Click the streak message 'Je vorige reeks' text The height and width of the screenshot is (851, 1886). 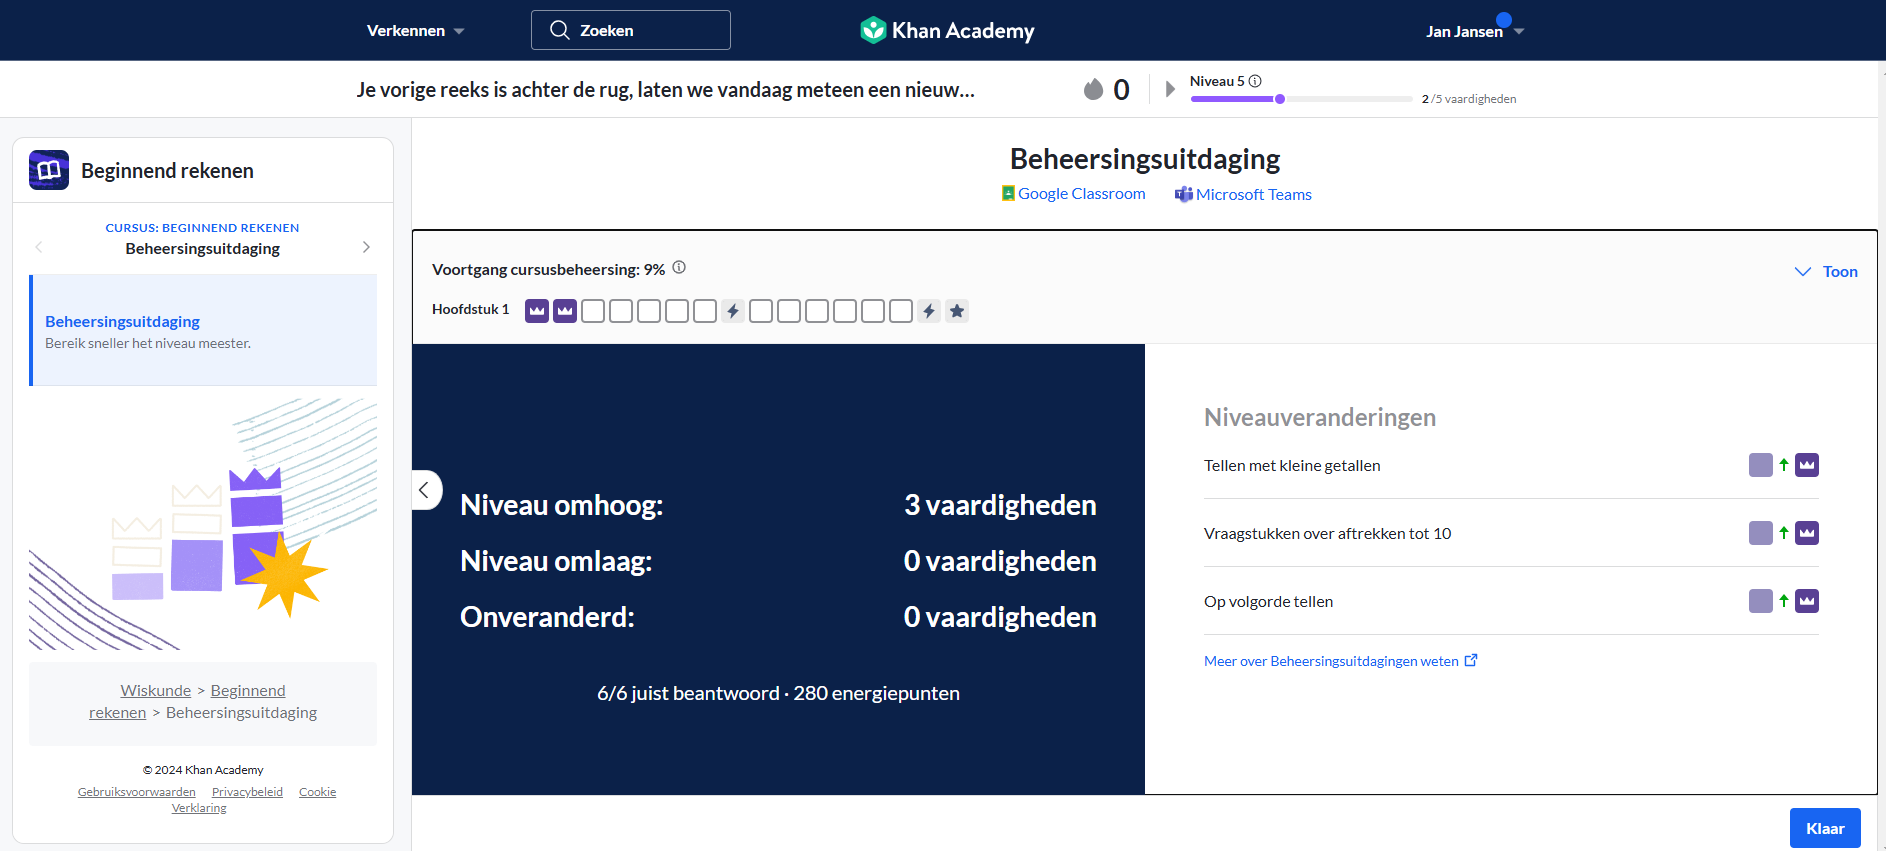point(666,90)
